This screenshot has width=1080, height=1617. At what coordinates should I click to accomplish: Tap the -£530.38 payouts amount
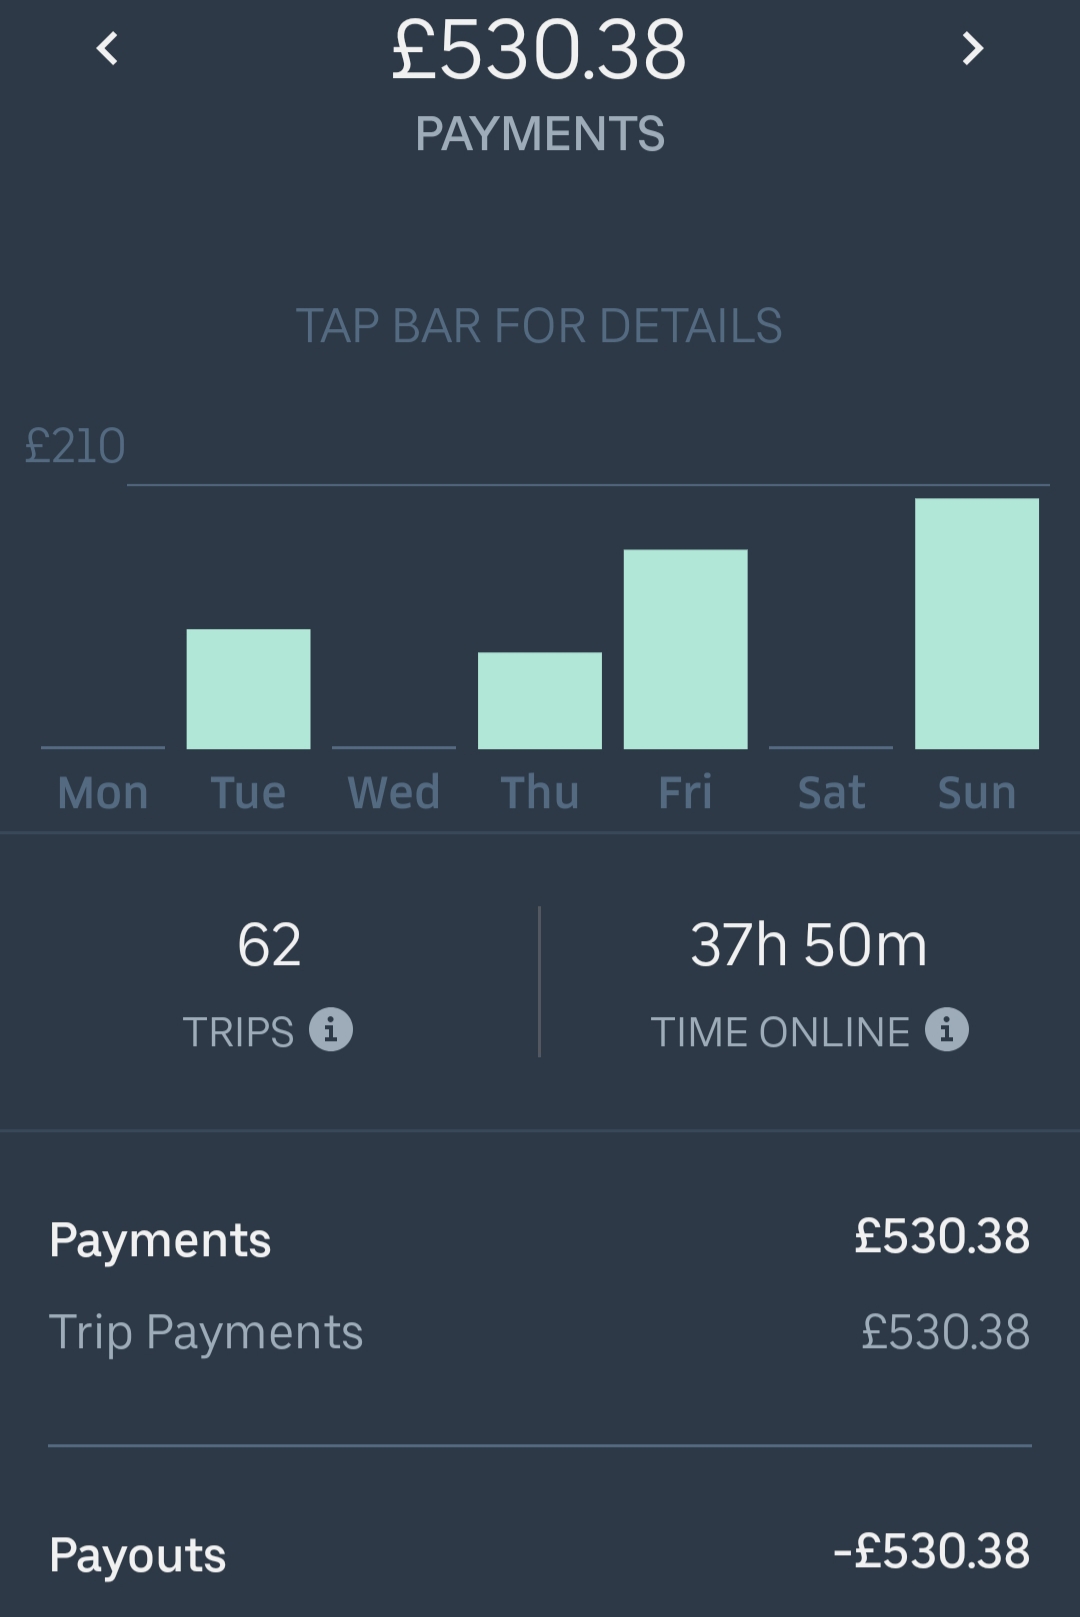931,1551
